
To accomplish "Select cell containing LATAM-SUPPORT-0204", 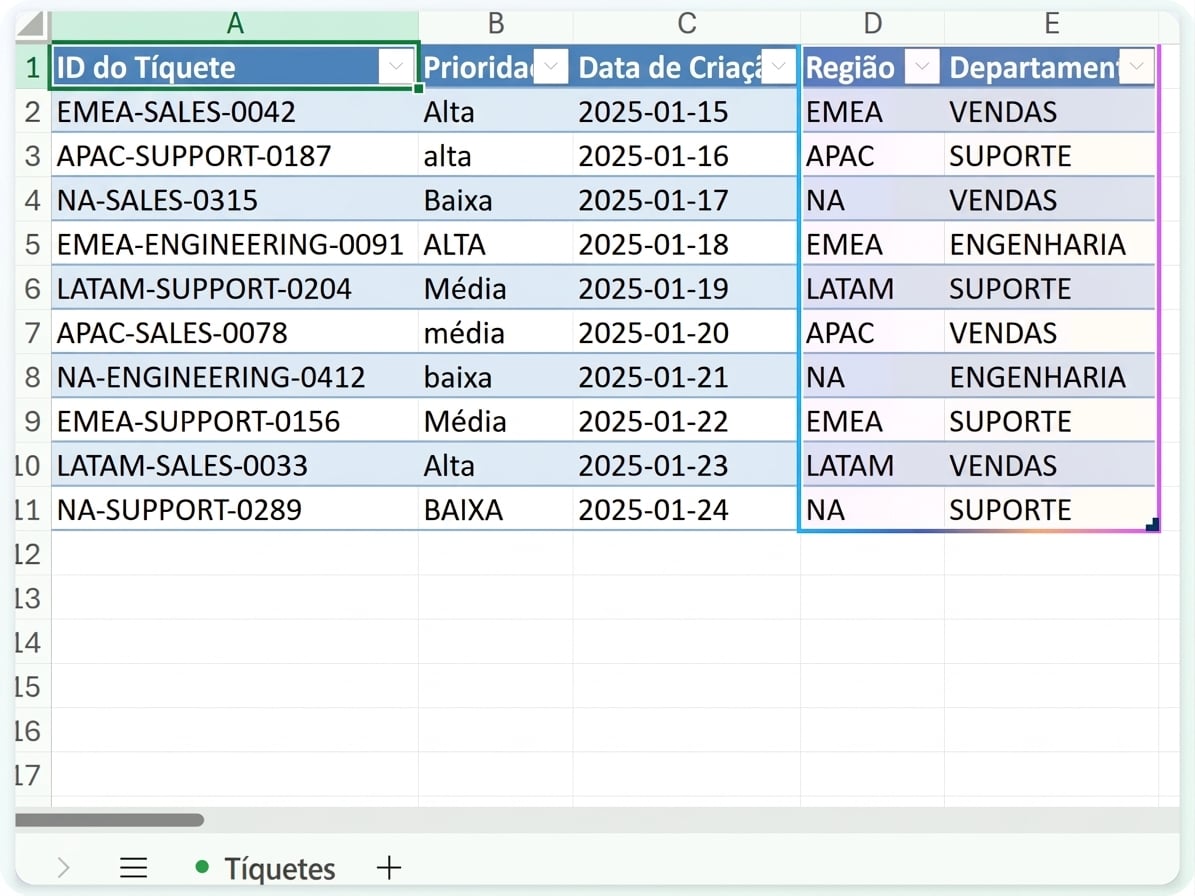I will click(235, 289).
